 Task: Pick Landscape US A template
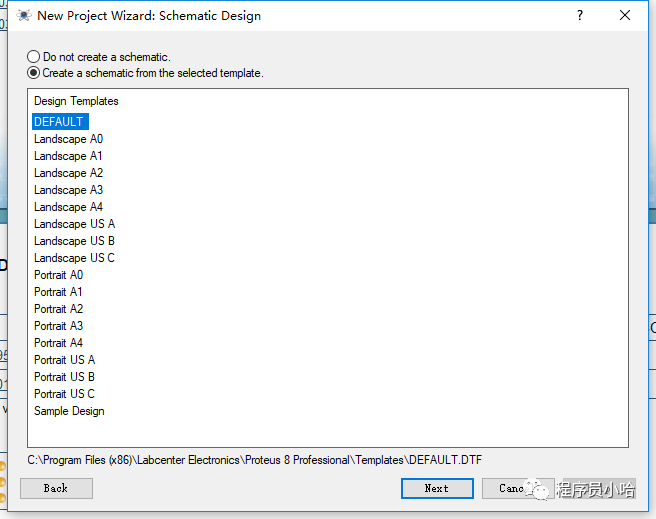click(x=74, y=224)
